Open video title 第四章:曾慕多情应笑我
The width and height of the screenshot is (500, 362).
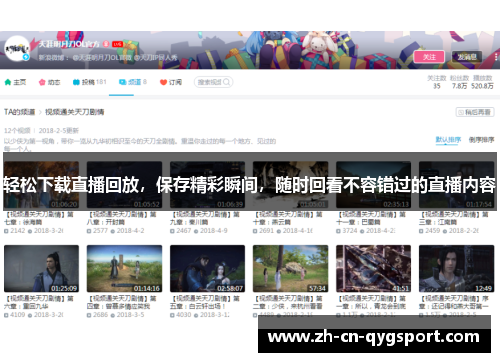(x=121, y=302)
